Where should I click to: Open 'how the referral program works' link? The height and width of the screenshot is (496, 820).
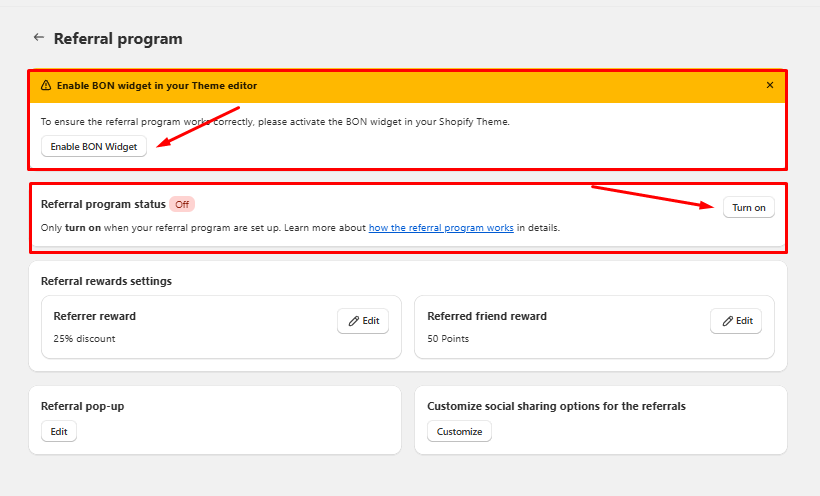click(x=441, y=228)
